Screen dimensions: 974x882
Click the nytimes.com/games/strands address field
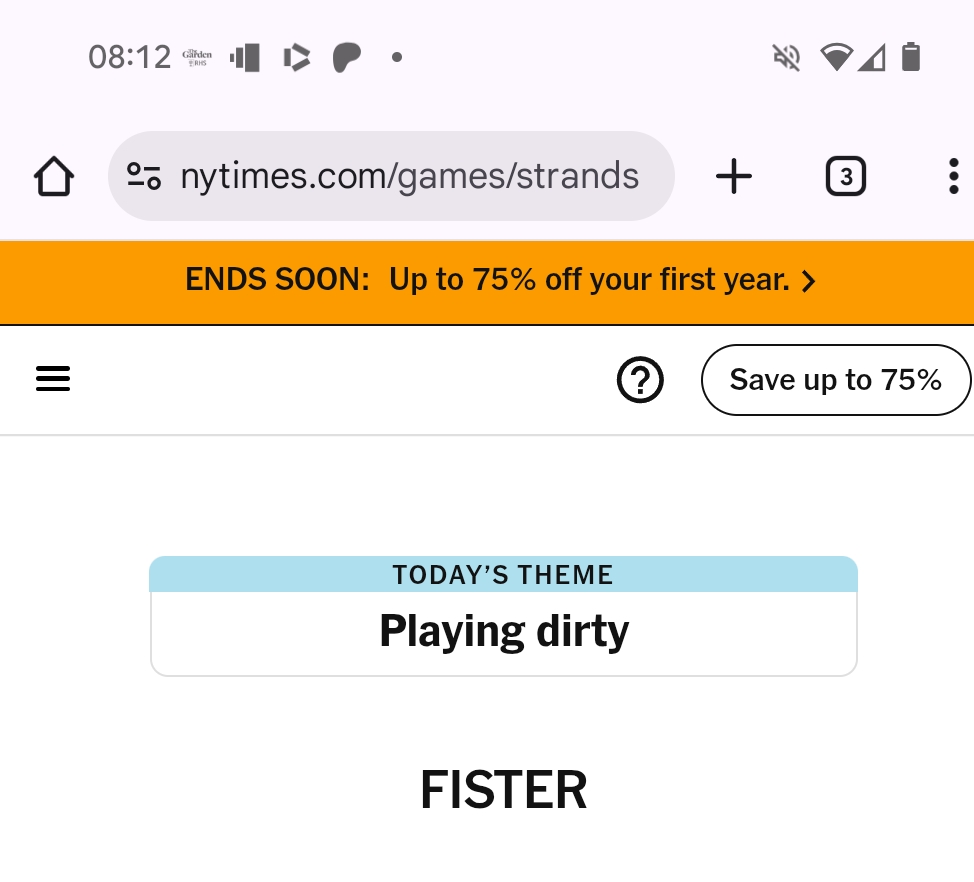click(409, 177)
